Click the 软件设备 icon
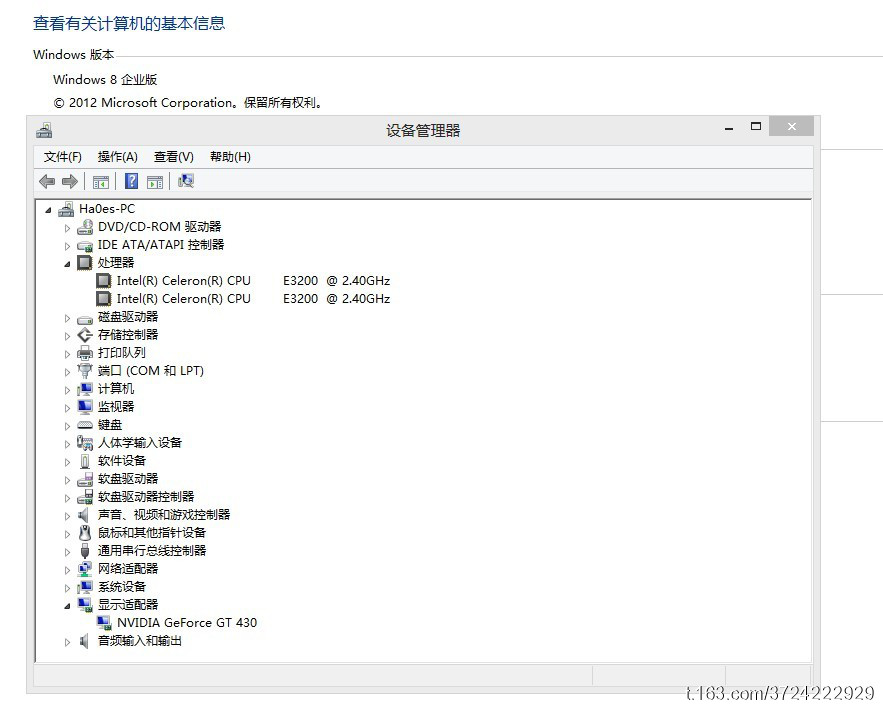The image size is (883, 710). [x=85, y=461]
